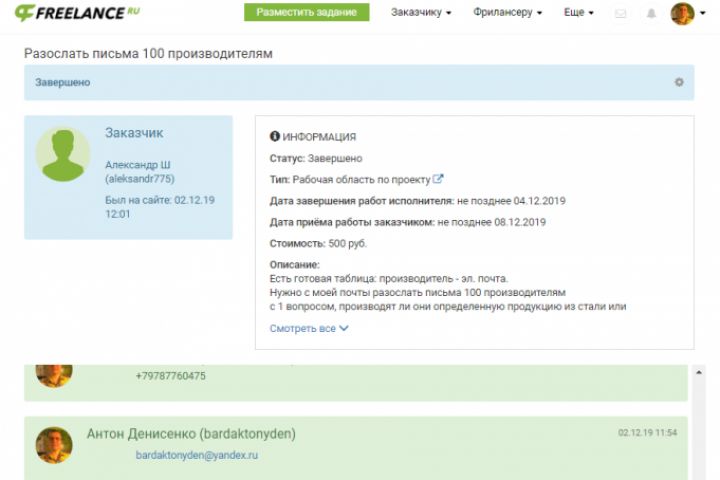Image resolution: width=720 pixels, height=480 pixels.
Task: Click the Статус: Завершено line
Action: (316, 158)
